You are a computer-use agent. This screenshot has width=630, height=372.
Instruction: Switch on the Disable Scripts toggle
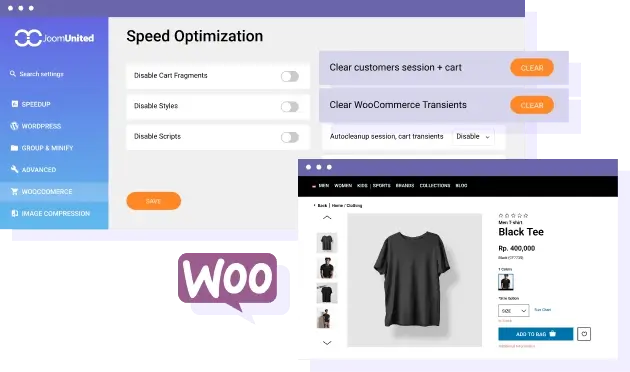[x=290, y=137]
